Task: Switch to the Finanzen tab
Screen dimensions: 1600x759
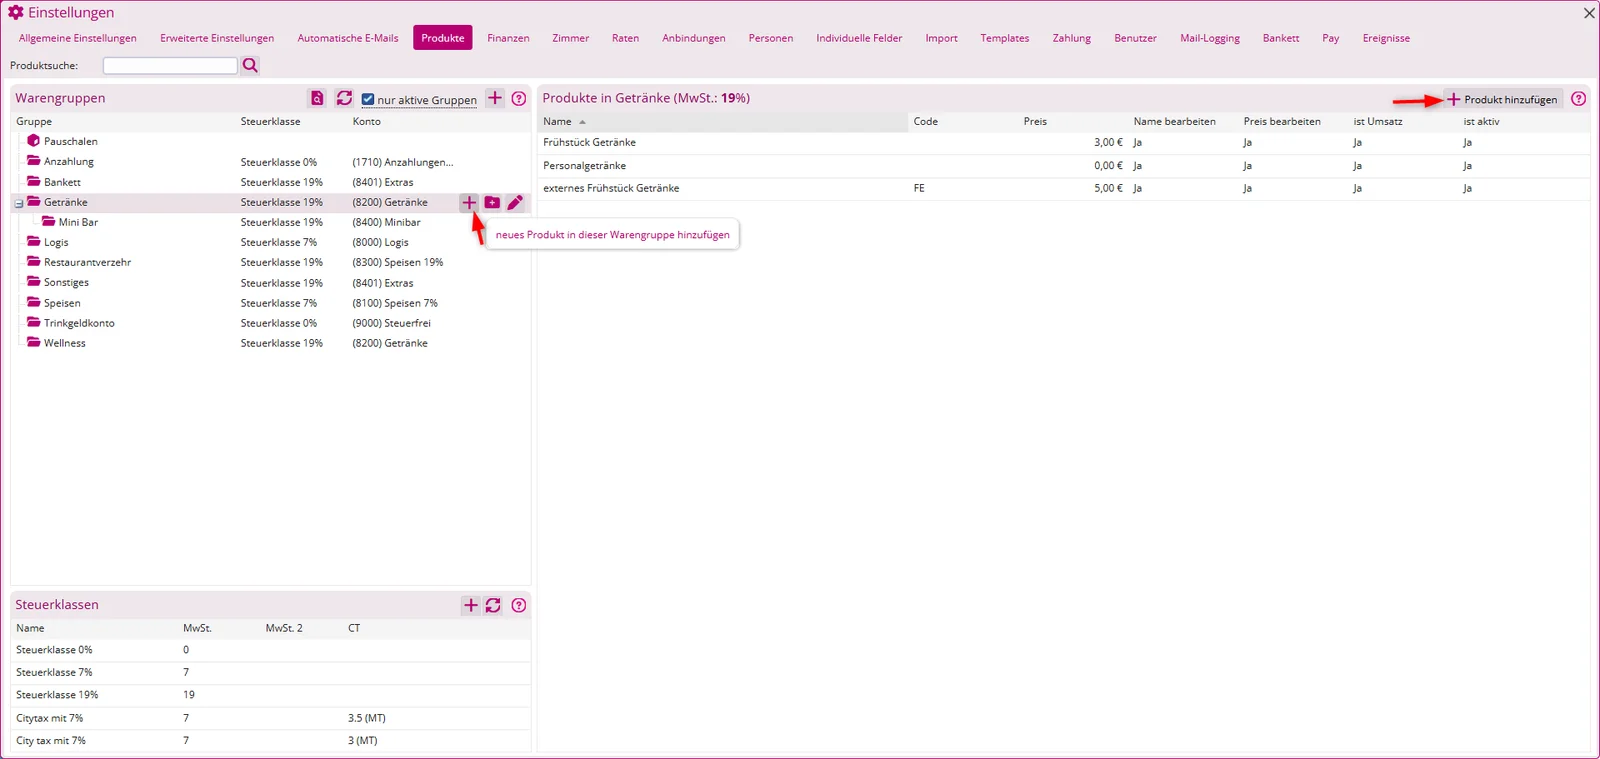Action: [508, 38]
